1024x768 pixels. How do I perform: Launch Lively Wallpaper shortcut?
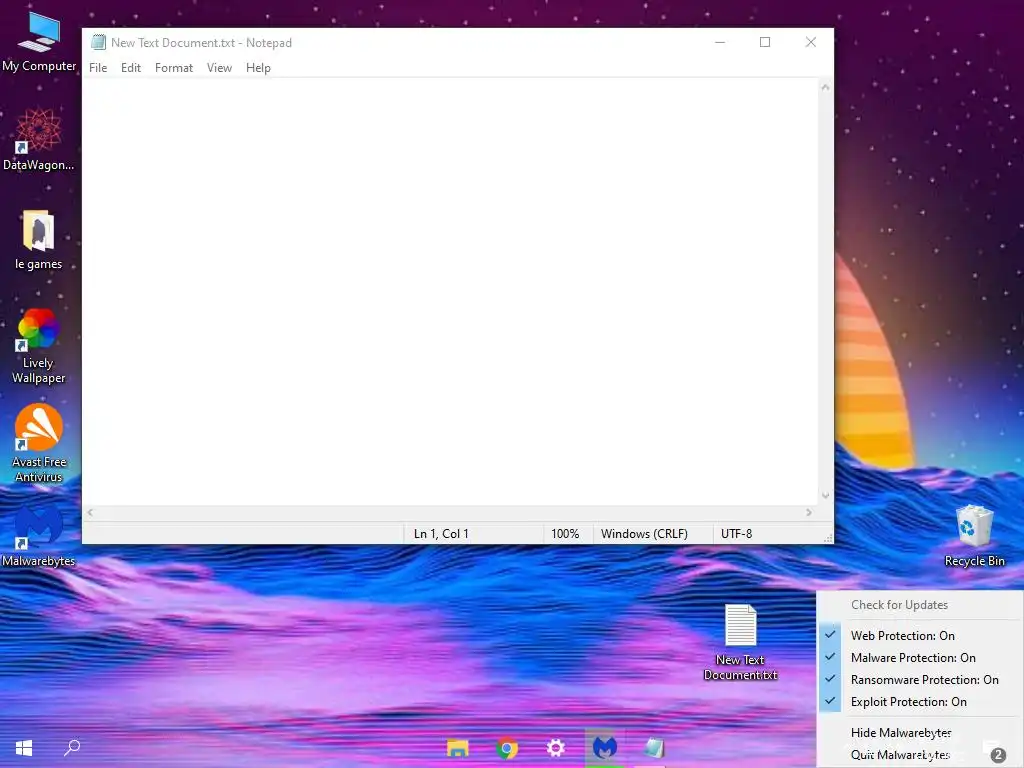[39, 346]
